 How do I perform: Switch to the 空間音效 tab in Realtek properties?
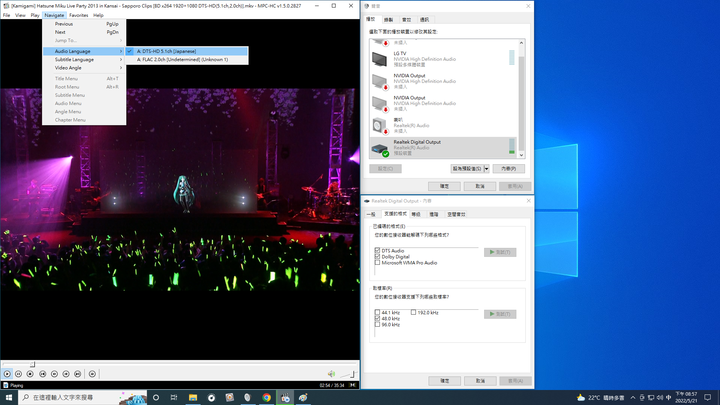[x=456, y=214]
